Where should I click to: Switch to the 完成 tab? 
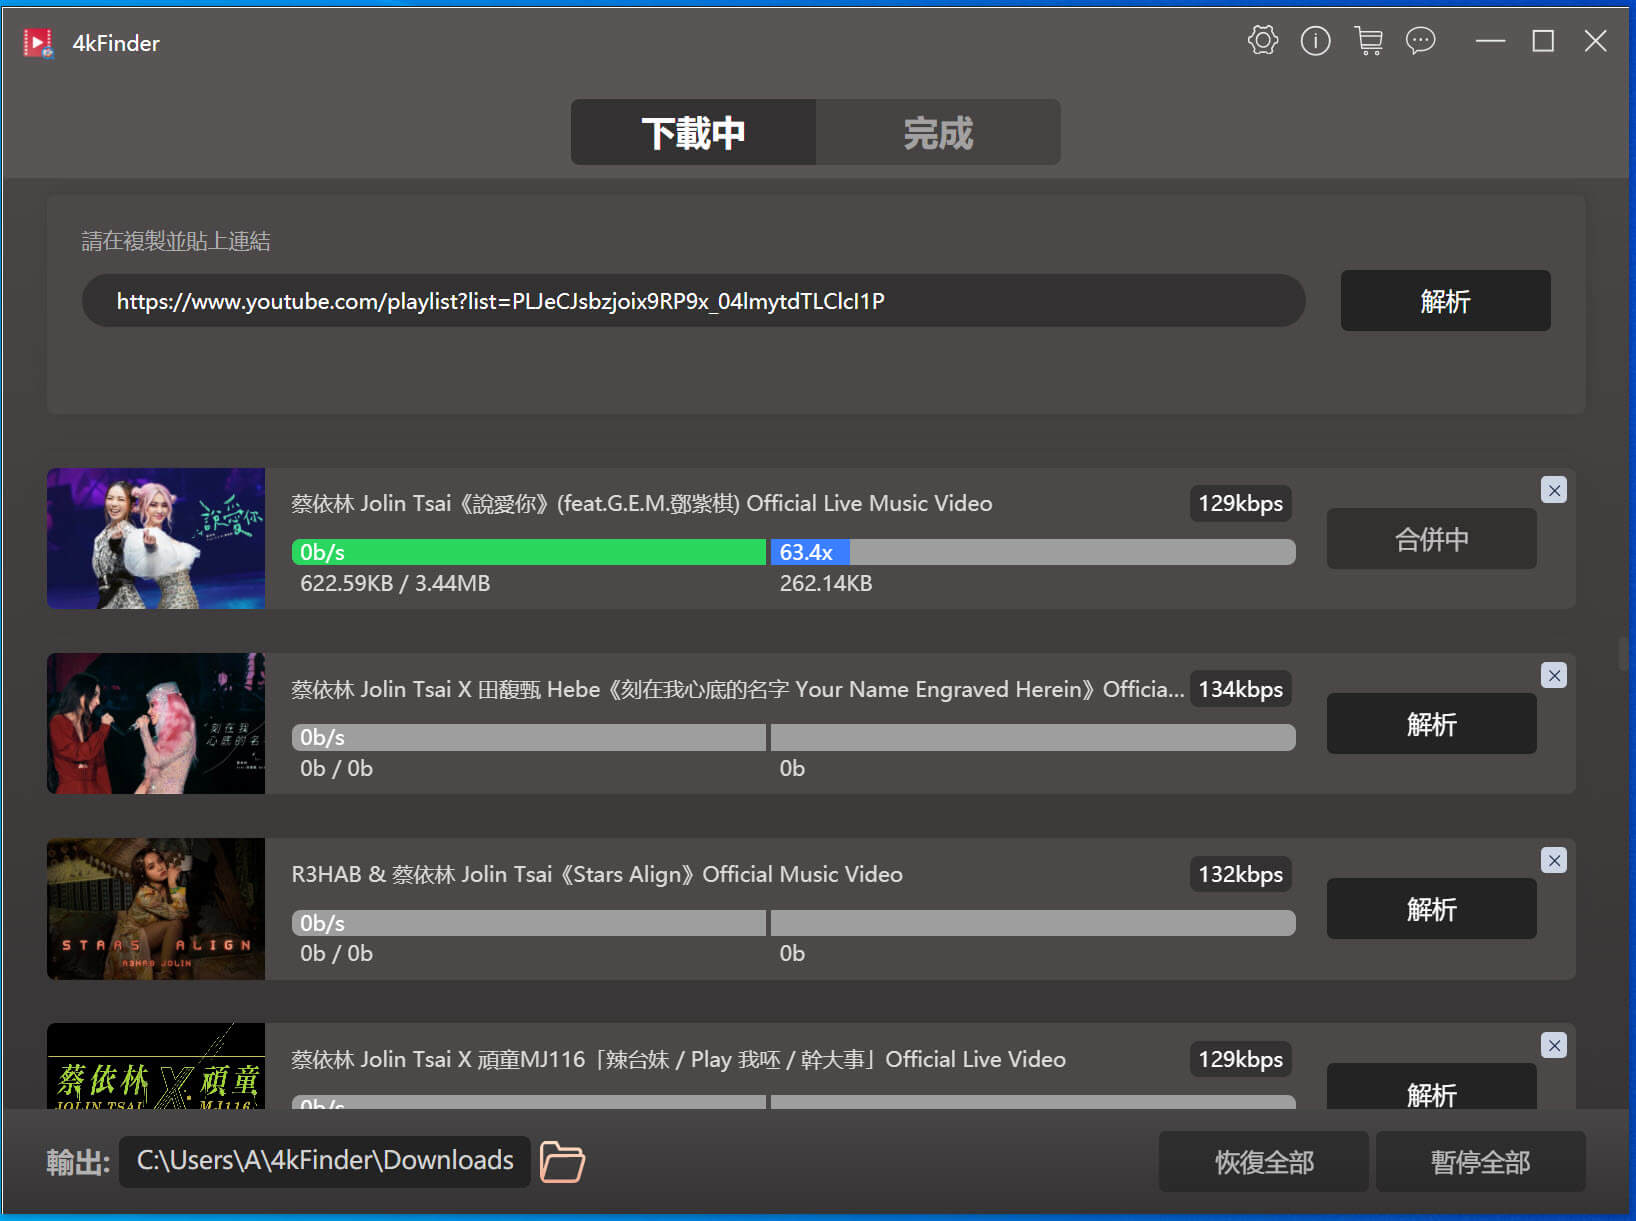[x=938, y=132]
